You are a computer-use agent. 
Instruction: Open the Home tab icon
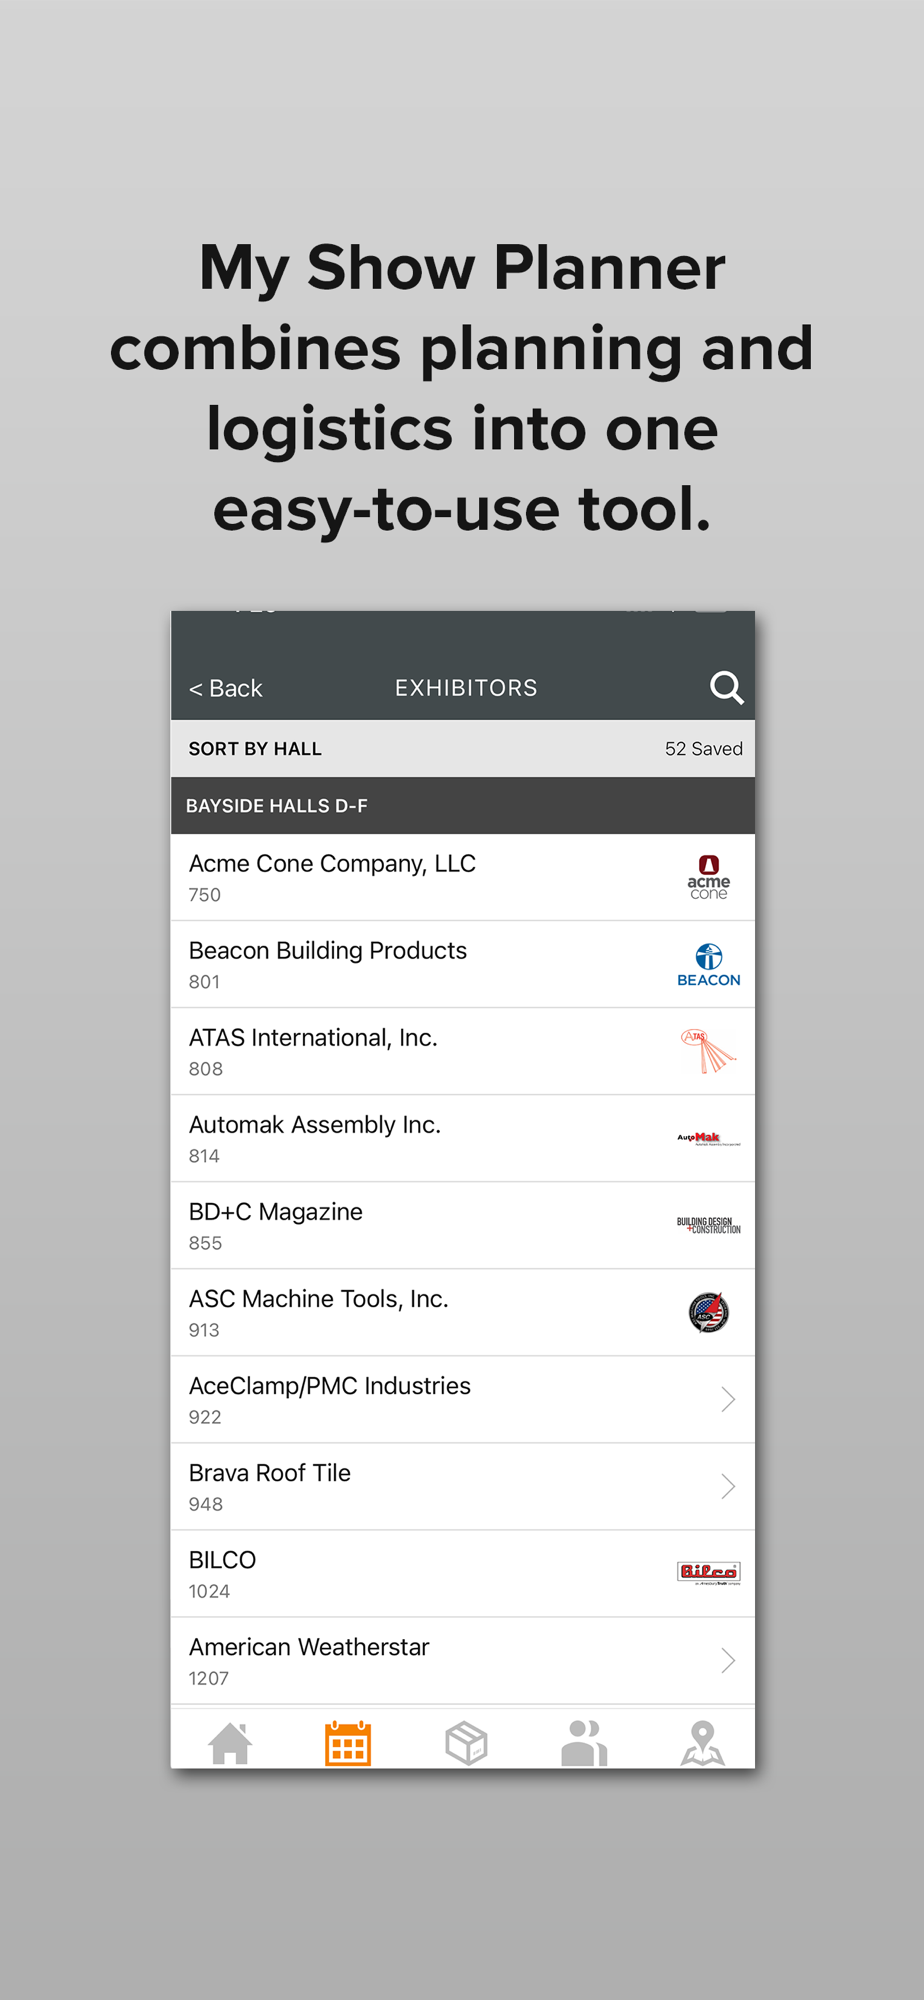click(230, 1743)
